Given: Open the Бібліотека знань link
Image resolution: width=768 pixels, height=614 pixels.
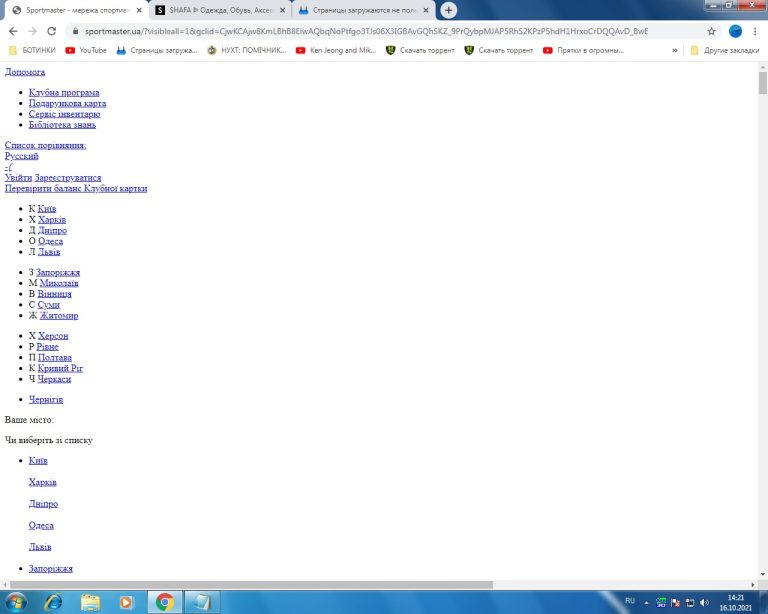Looking at the screenshot, I should (x=62, y=125).
